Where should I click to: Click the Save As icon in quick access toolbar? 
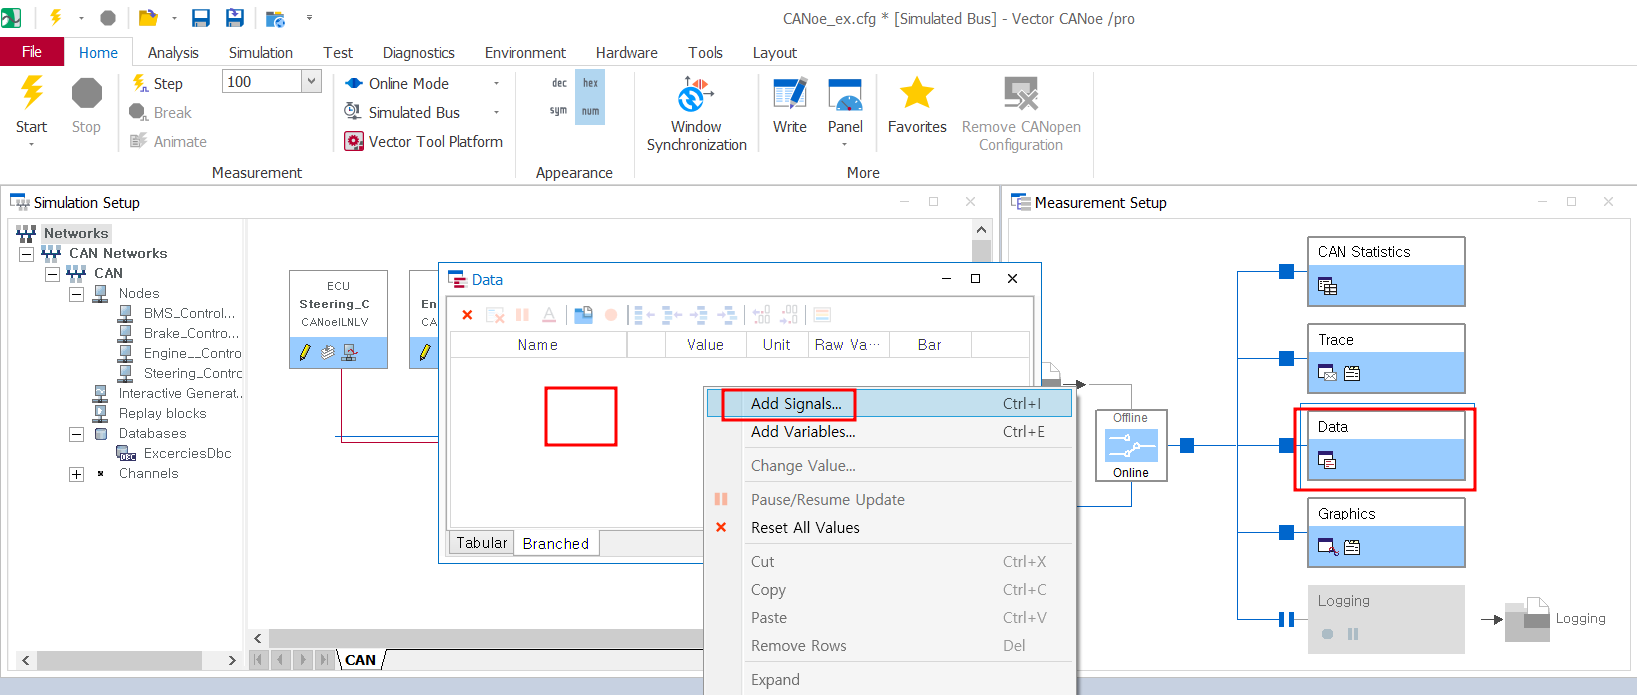click(234, 18)
